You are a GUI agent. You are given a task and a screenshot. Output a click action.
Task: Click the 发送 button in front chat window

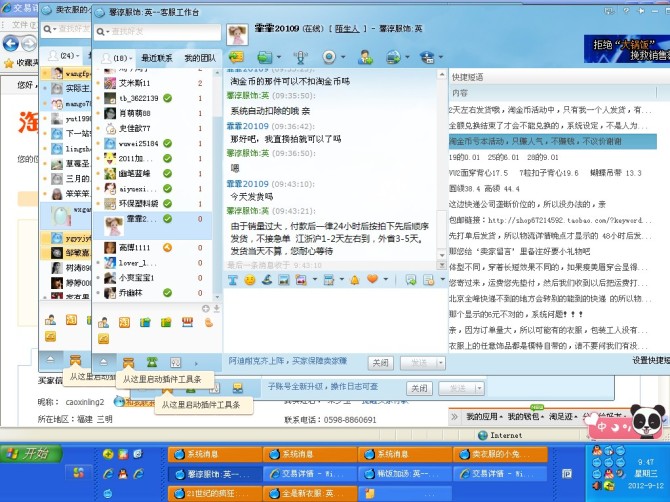pos(419,363)
